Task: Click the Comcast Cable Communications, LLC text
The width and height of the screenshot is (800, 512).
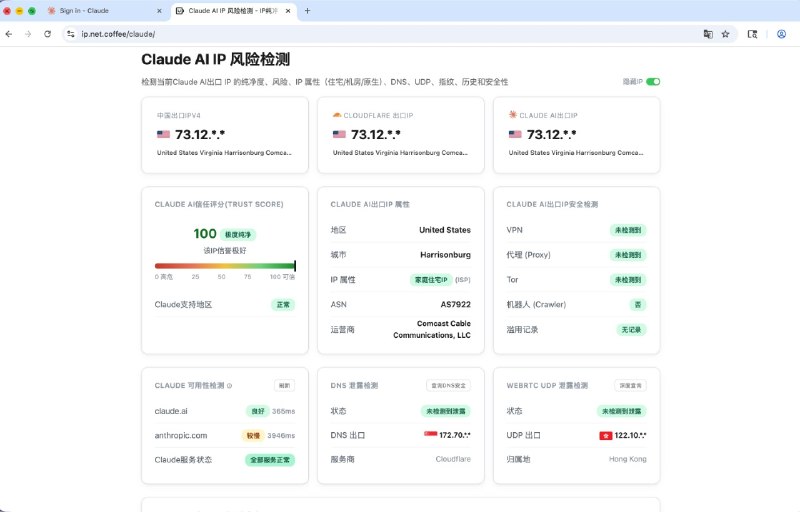Action: pos(432,329)
